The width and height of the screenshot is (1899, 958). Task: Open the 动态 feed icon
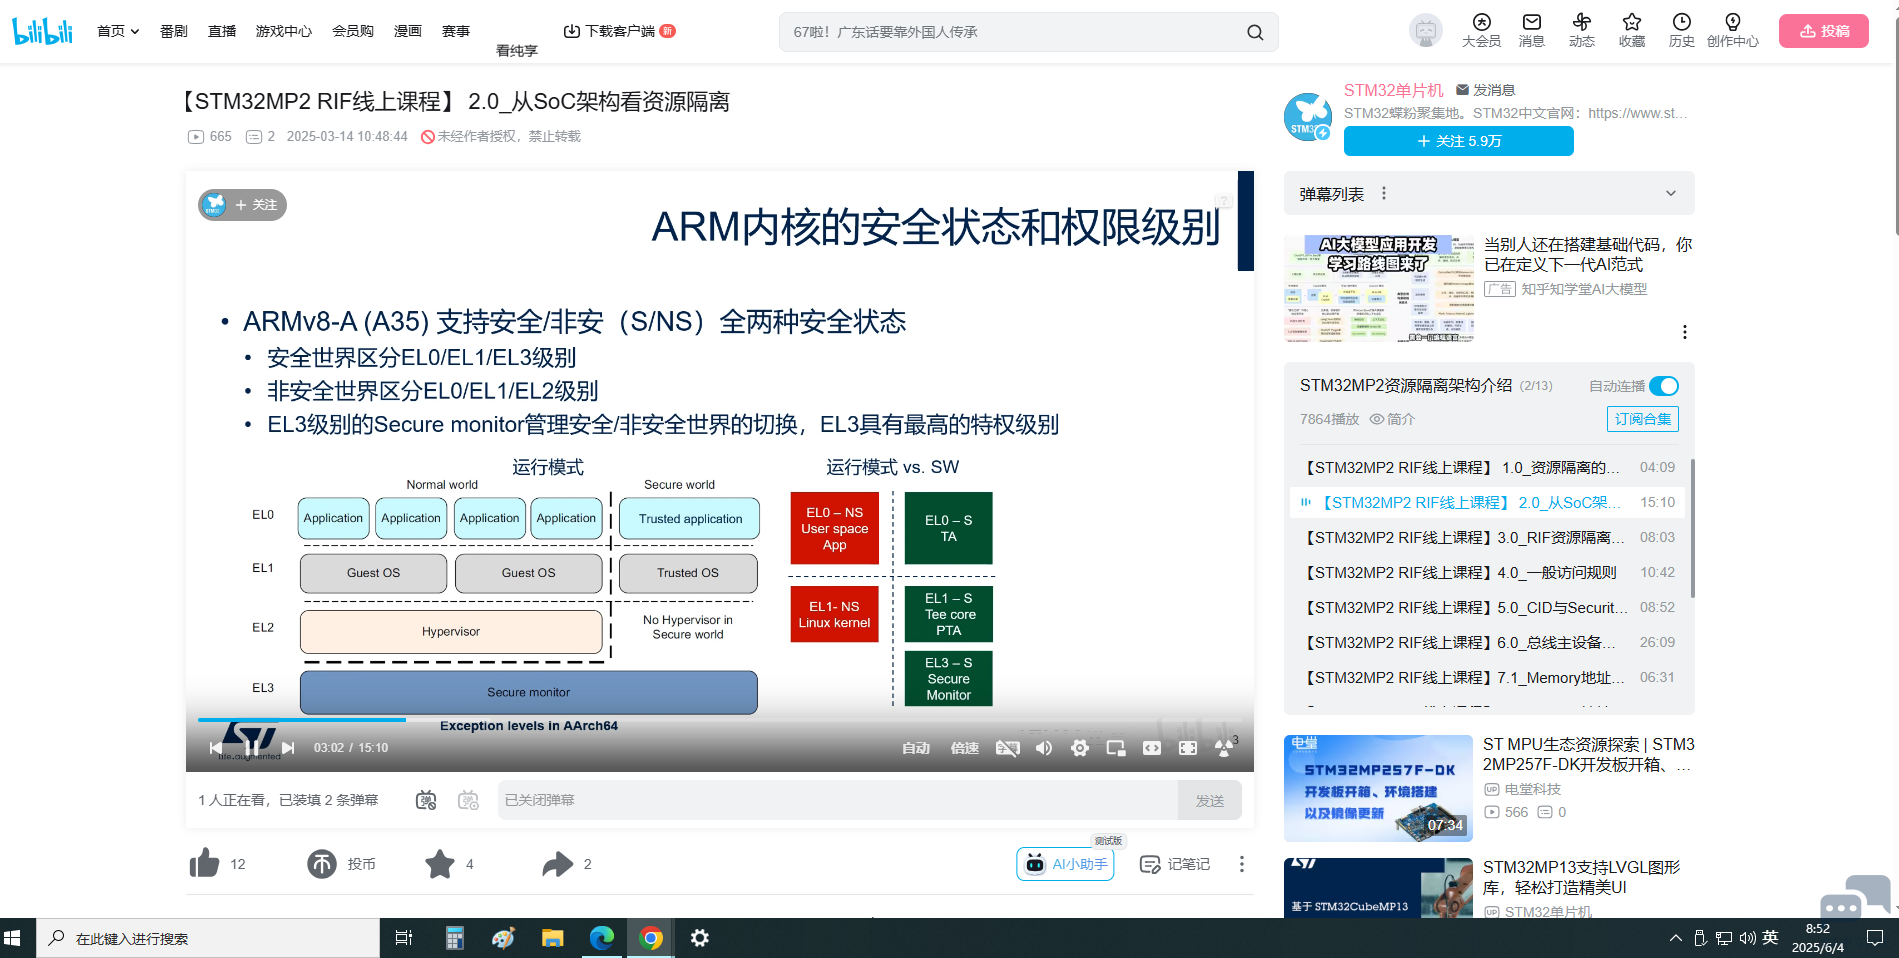[1581, 30]
